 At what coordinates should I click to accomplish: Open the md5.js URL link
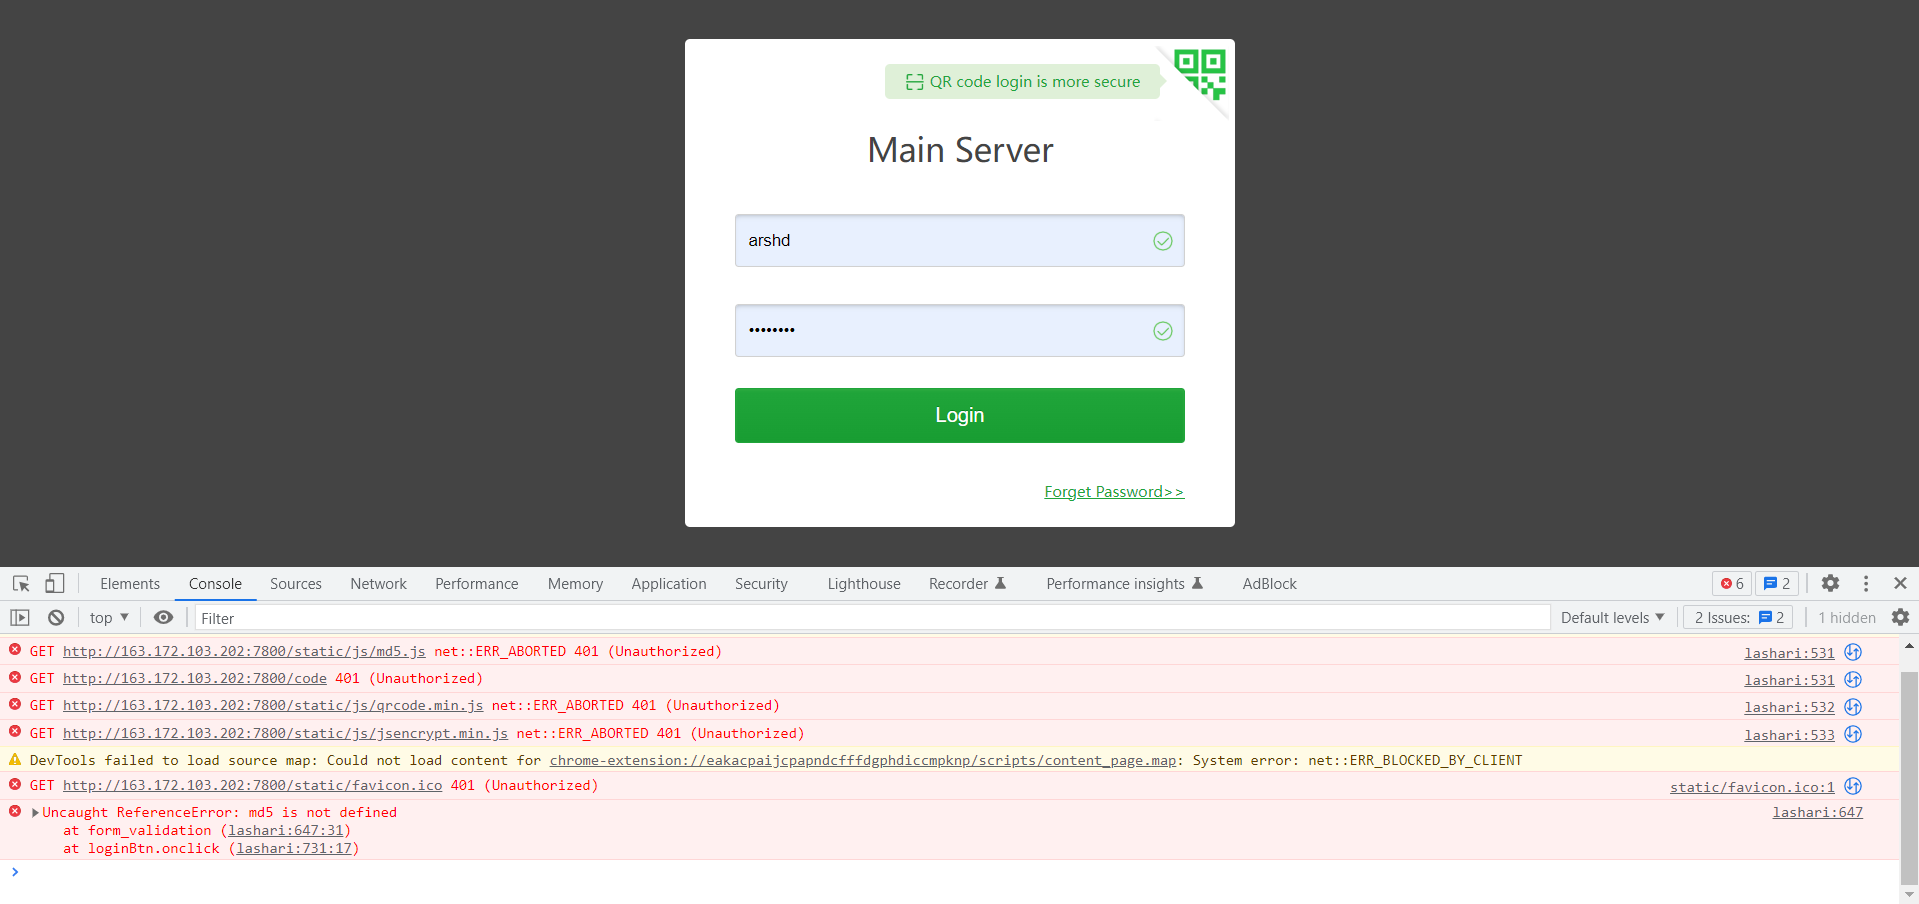(x=244, y=652)
